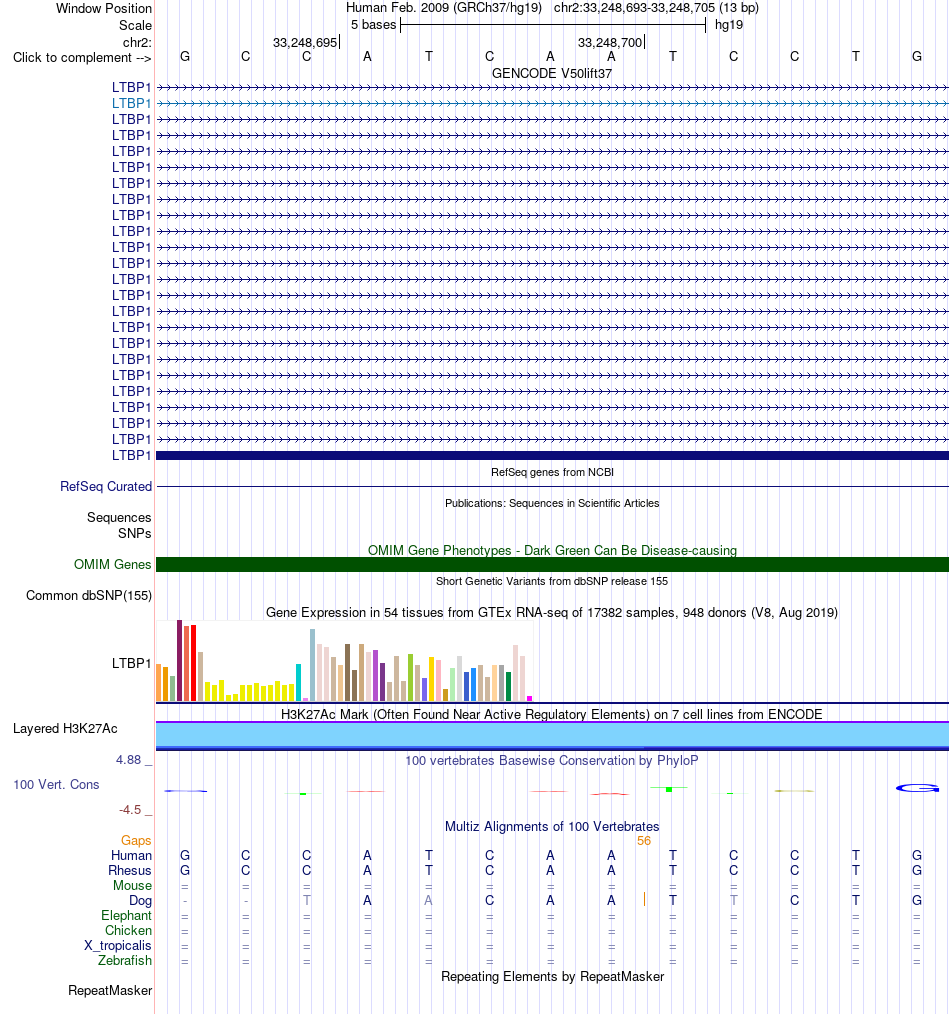Select the Elephant alignment row label
950x1014 pixels.
coord(126,915)
